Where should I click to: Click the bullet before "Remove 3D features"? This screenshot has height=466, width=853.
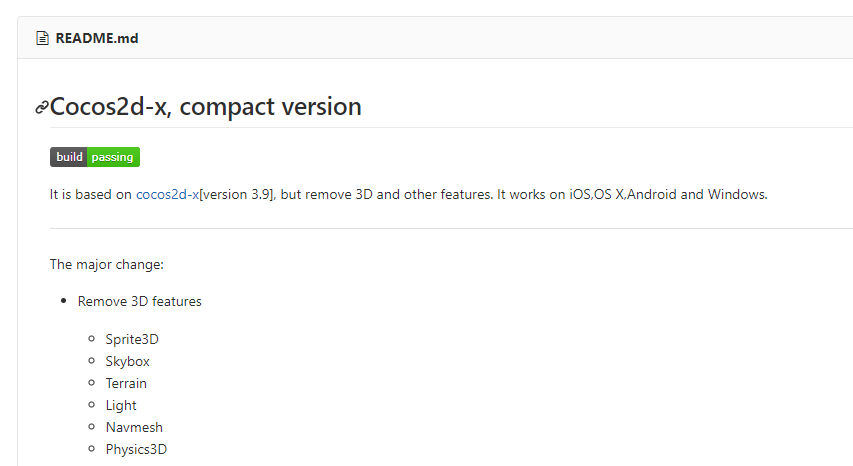click(x=64, y=301)
